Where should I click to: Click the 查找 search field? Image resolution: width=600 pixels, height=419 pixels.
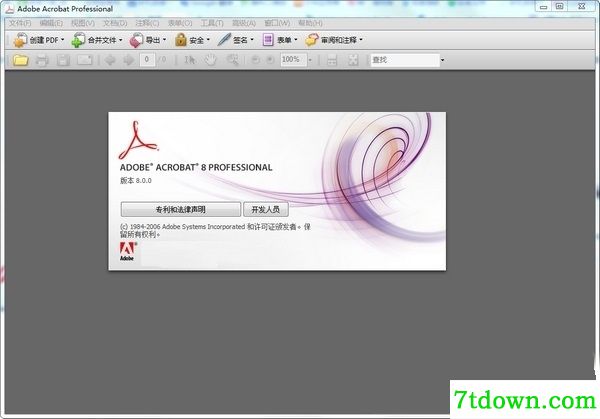[x=405, y=60]
